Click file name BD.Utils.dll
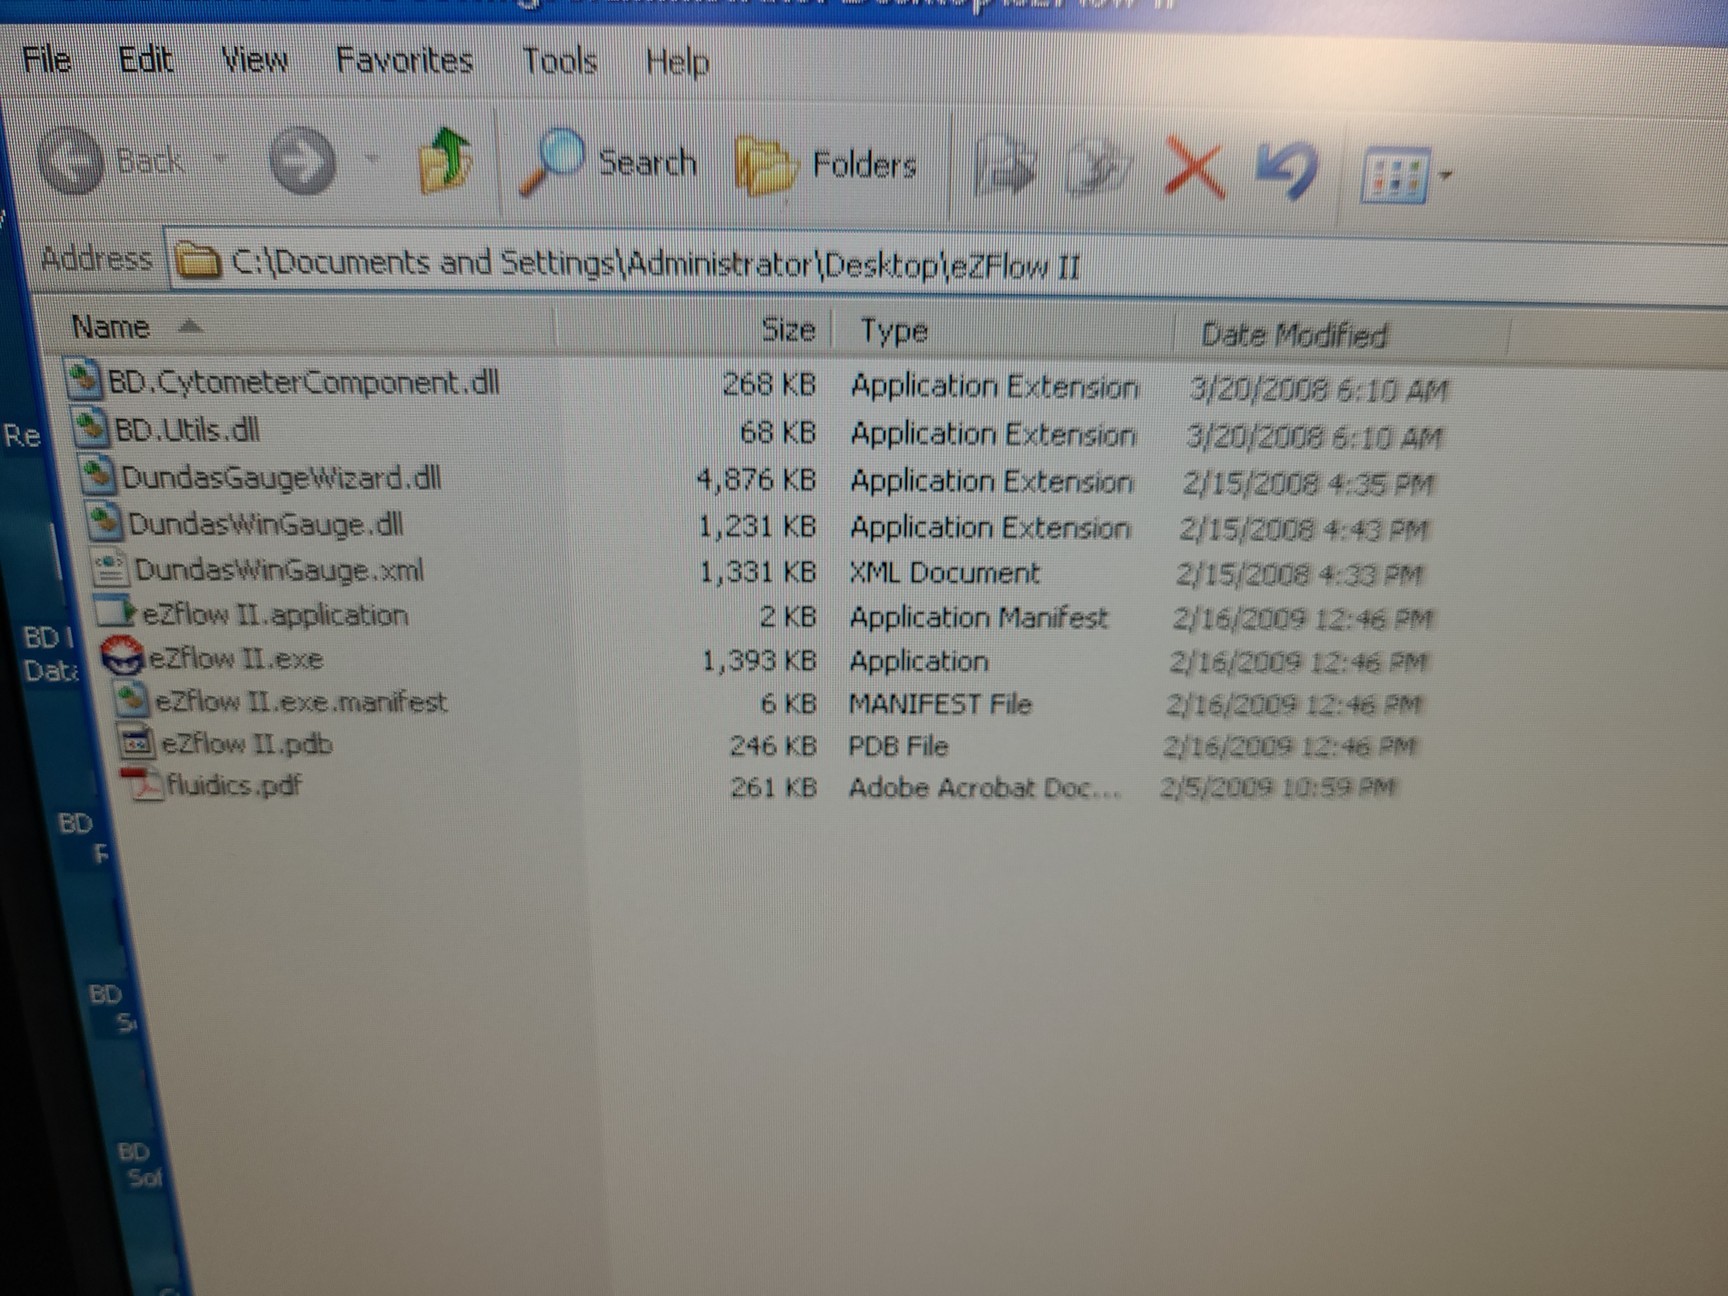 pyautogui.click(x=187, y=430)
